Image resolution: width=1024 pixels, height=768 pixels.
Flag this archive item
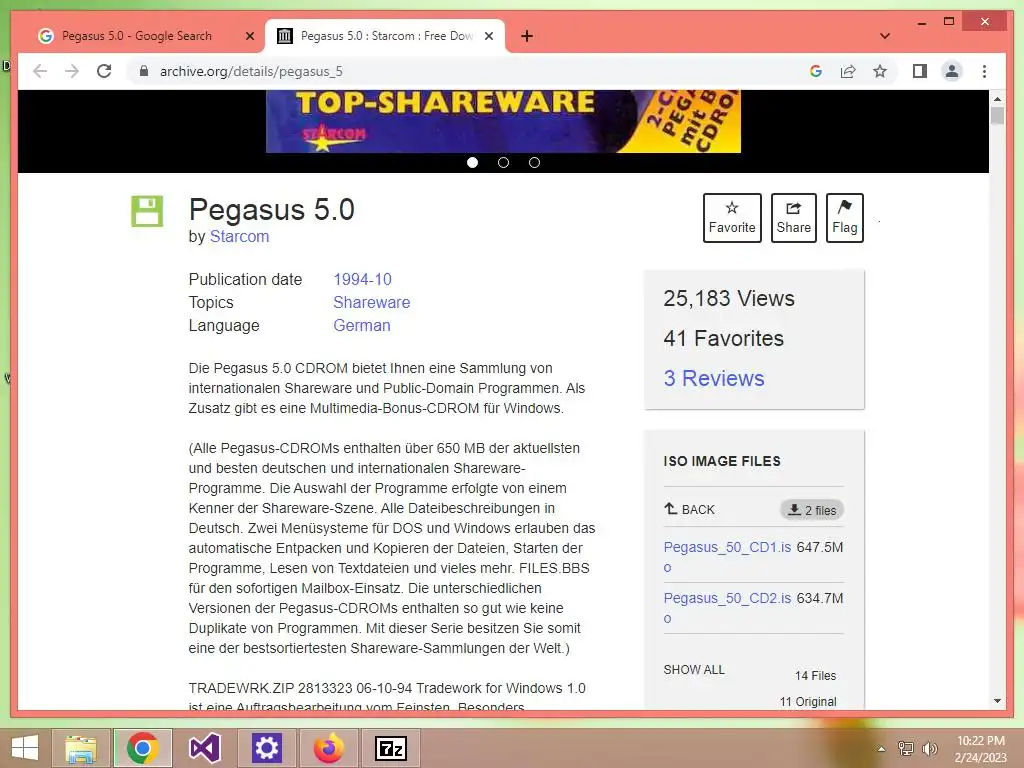pos(844,217)
